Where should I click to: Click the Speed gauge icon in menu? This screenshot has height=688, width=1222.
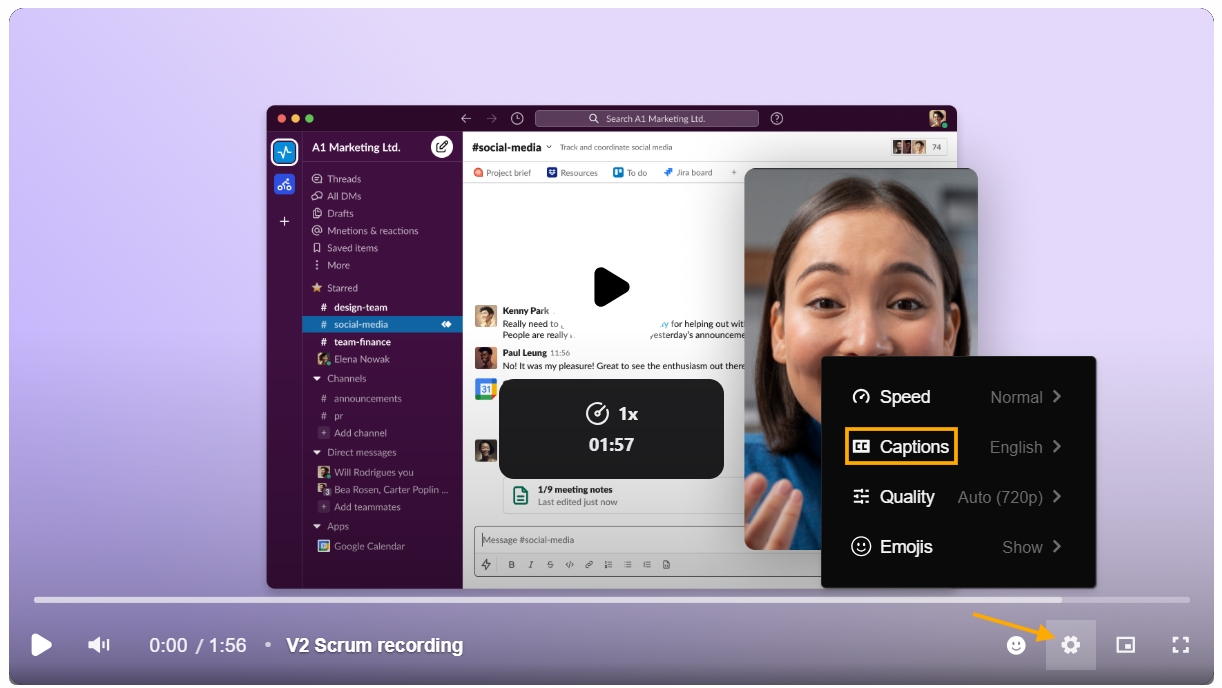click(861, 397)
